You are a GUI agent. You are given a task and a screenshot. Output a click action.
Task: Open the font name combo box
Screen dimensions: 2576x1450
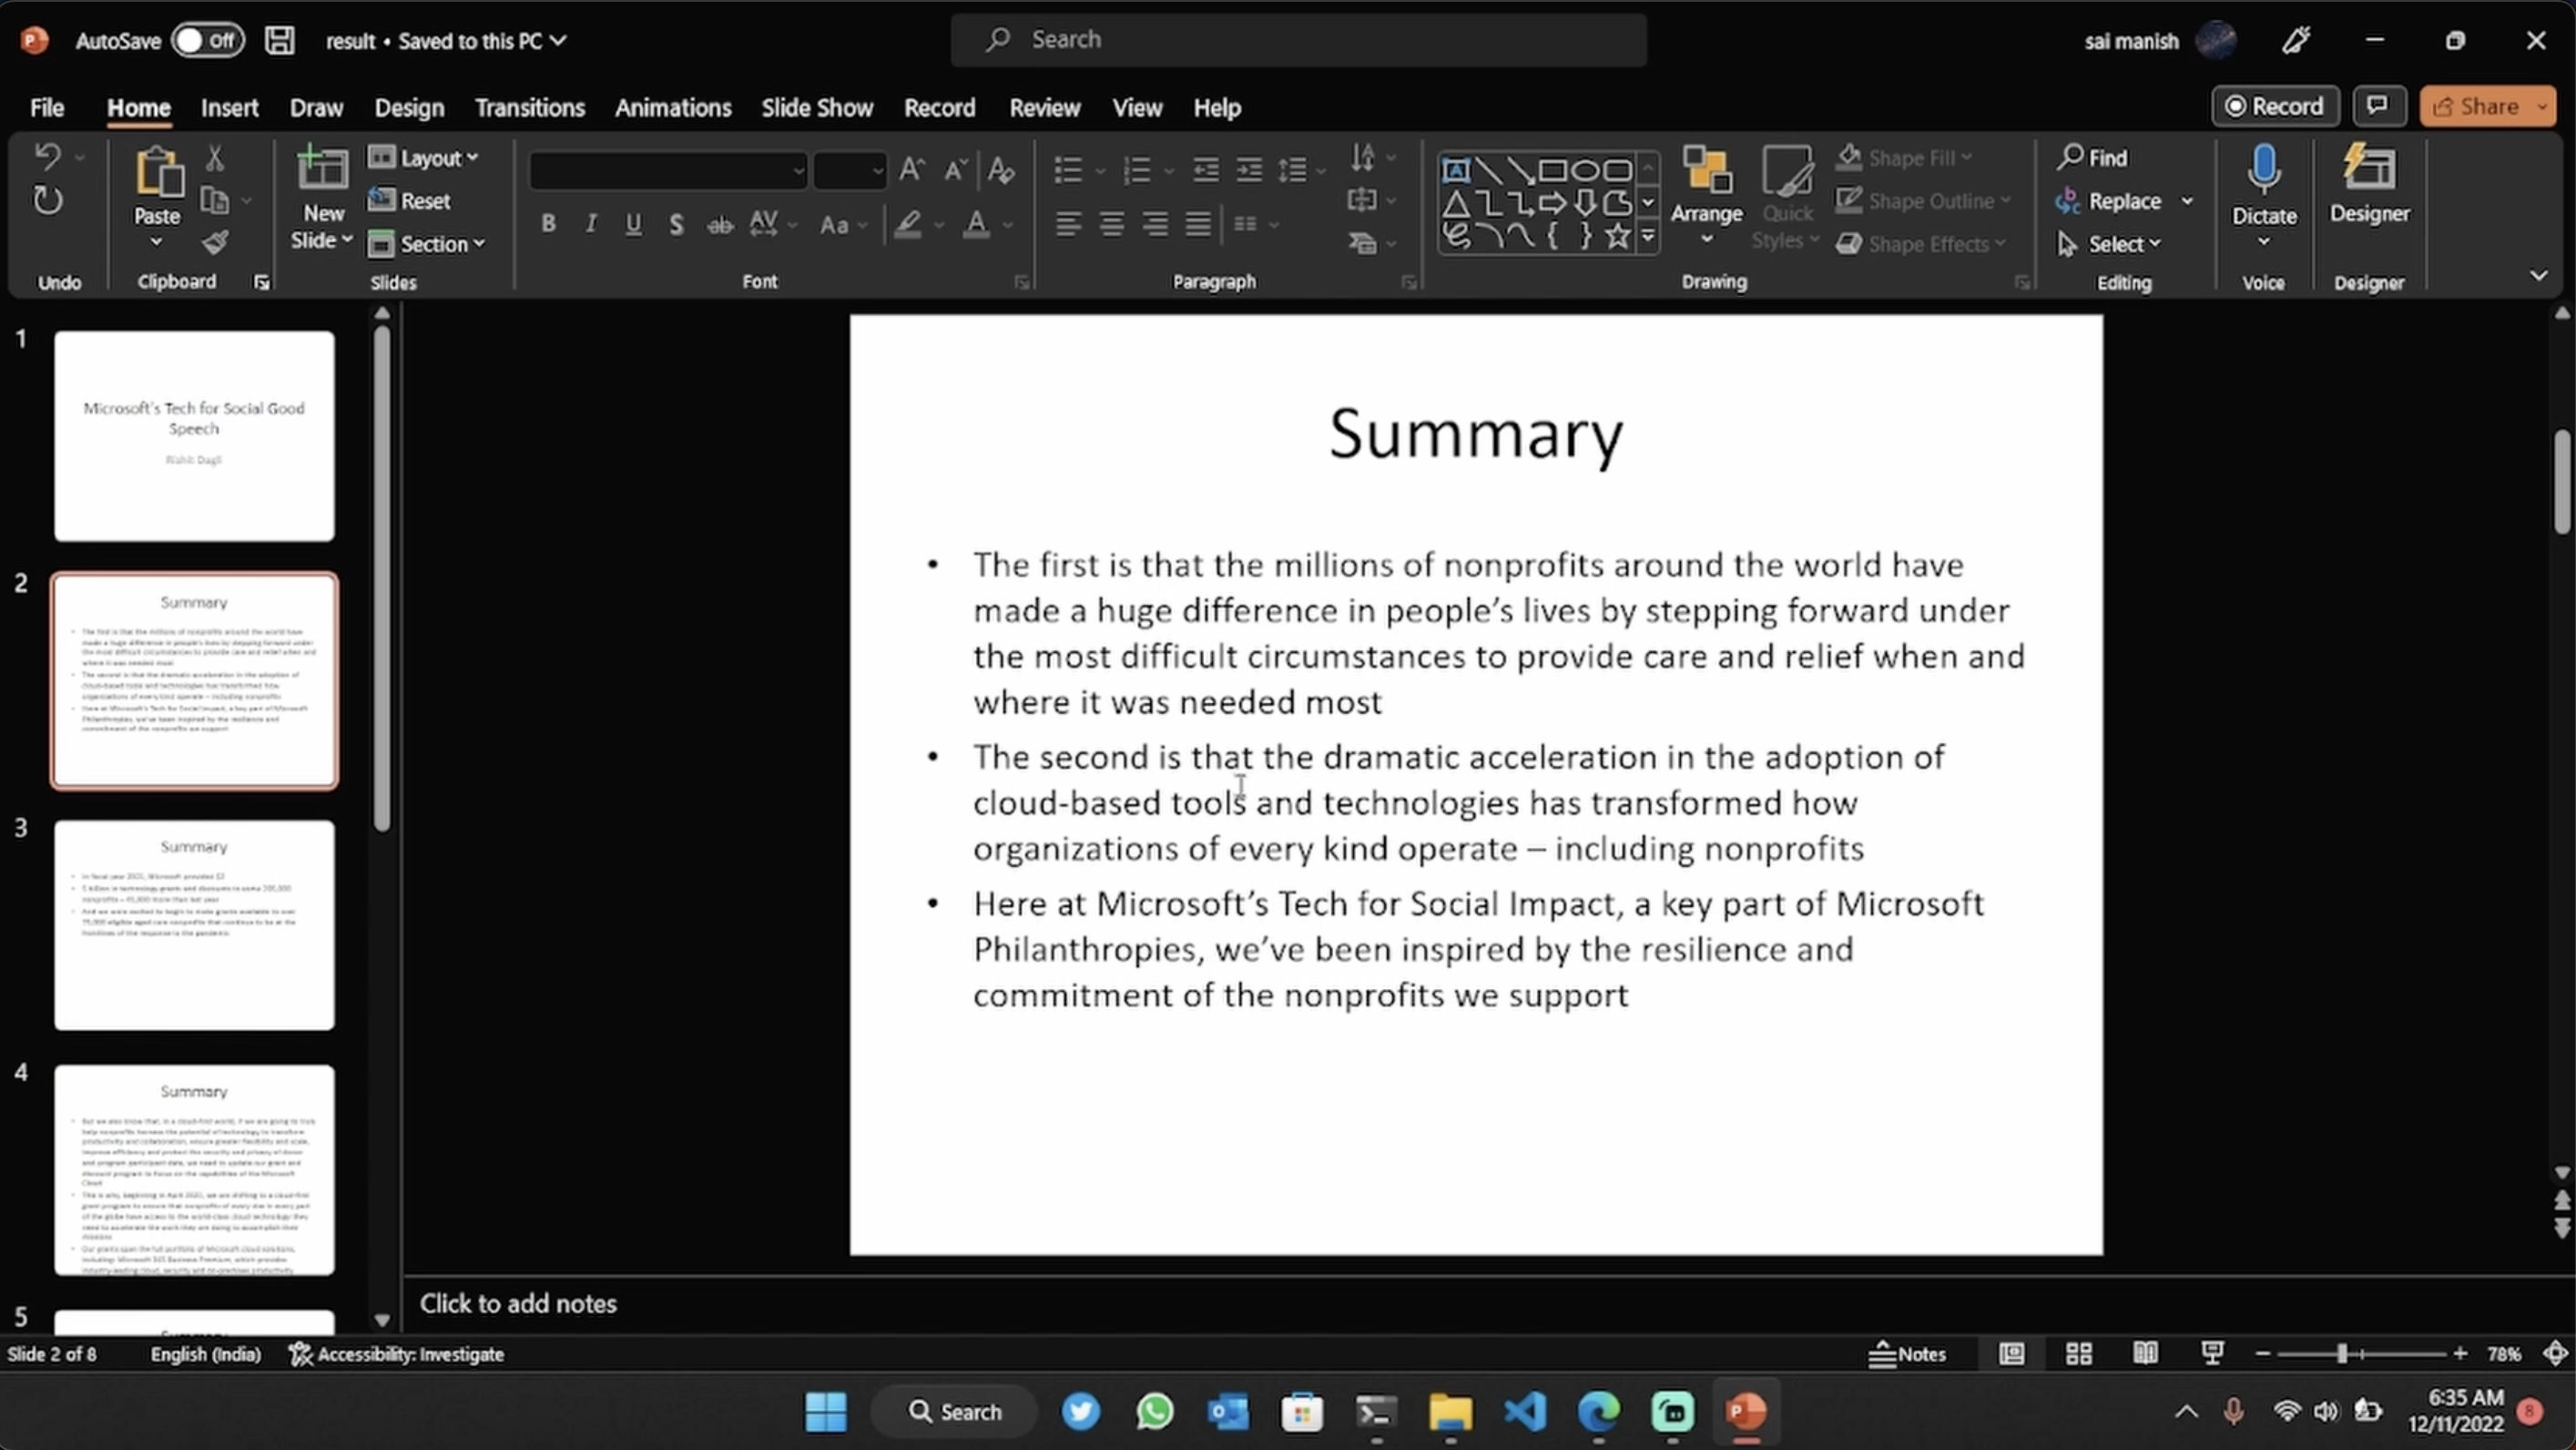click(x=668, y=171)
